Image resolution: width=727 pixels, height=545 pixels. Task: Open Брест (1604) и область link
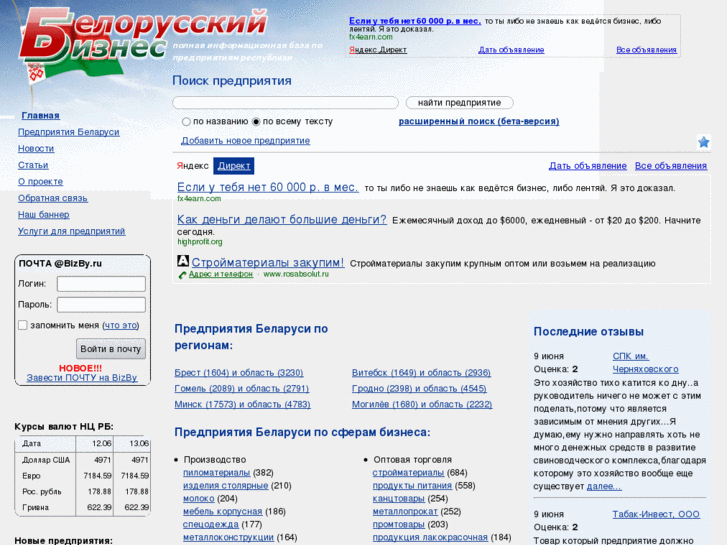[239, 373]
